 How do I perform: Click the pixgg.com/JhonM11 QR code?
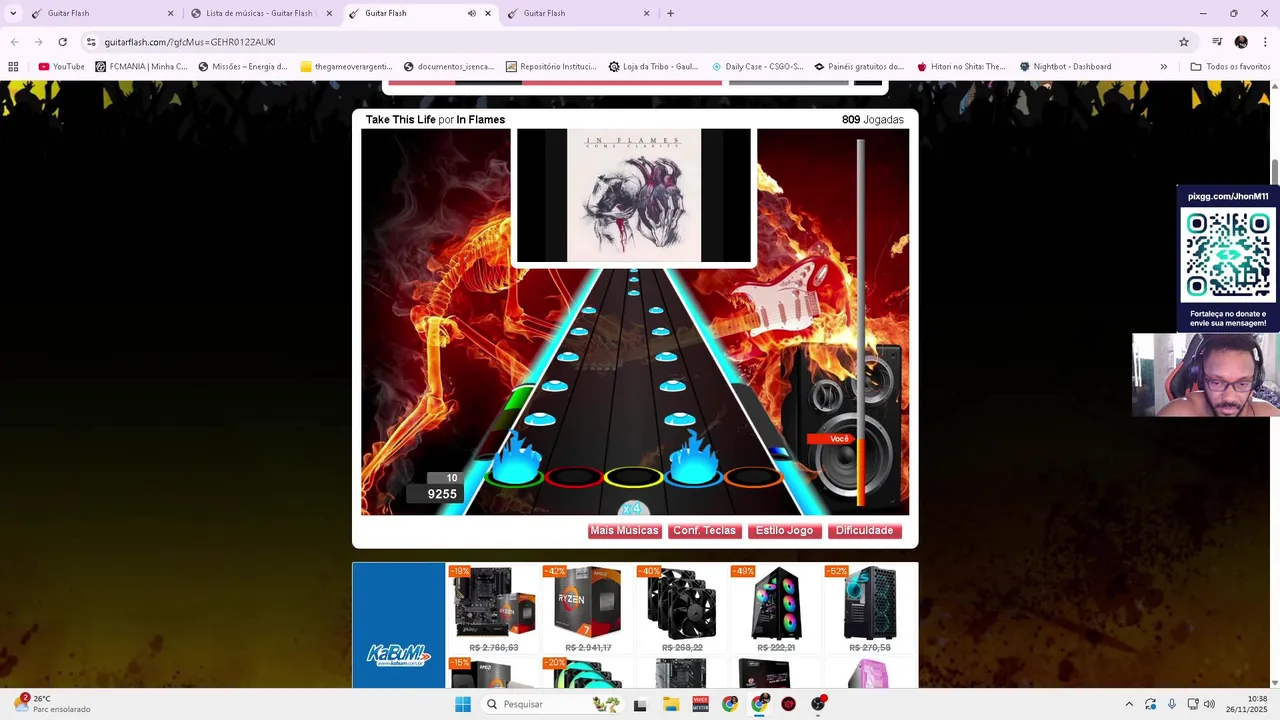(x=1228, y=254)
